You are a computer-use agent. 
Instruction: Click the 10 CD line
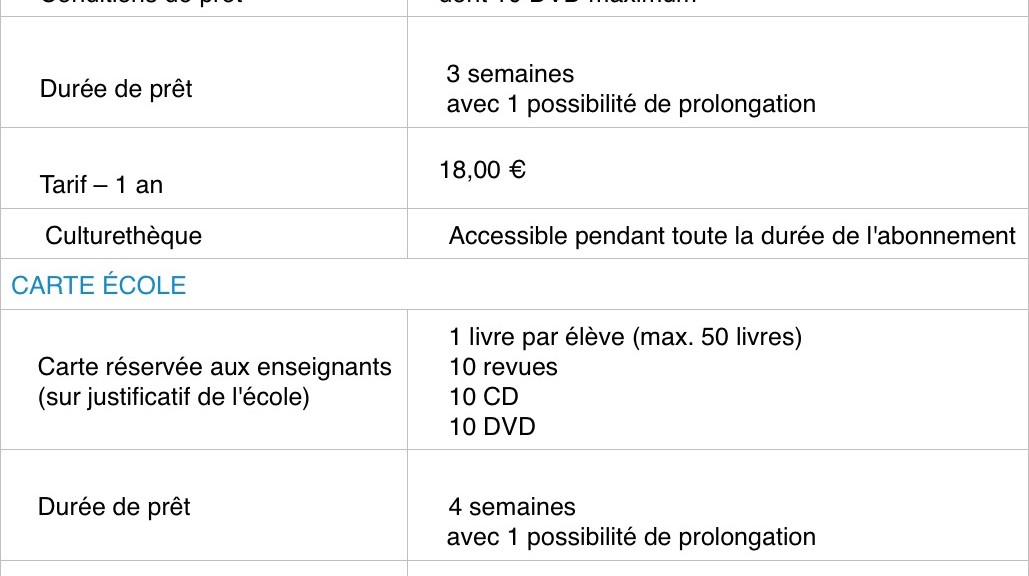[x=484, y=397]
